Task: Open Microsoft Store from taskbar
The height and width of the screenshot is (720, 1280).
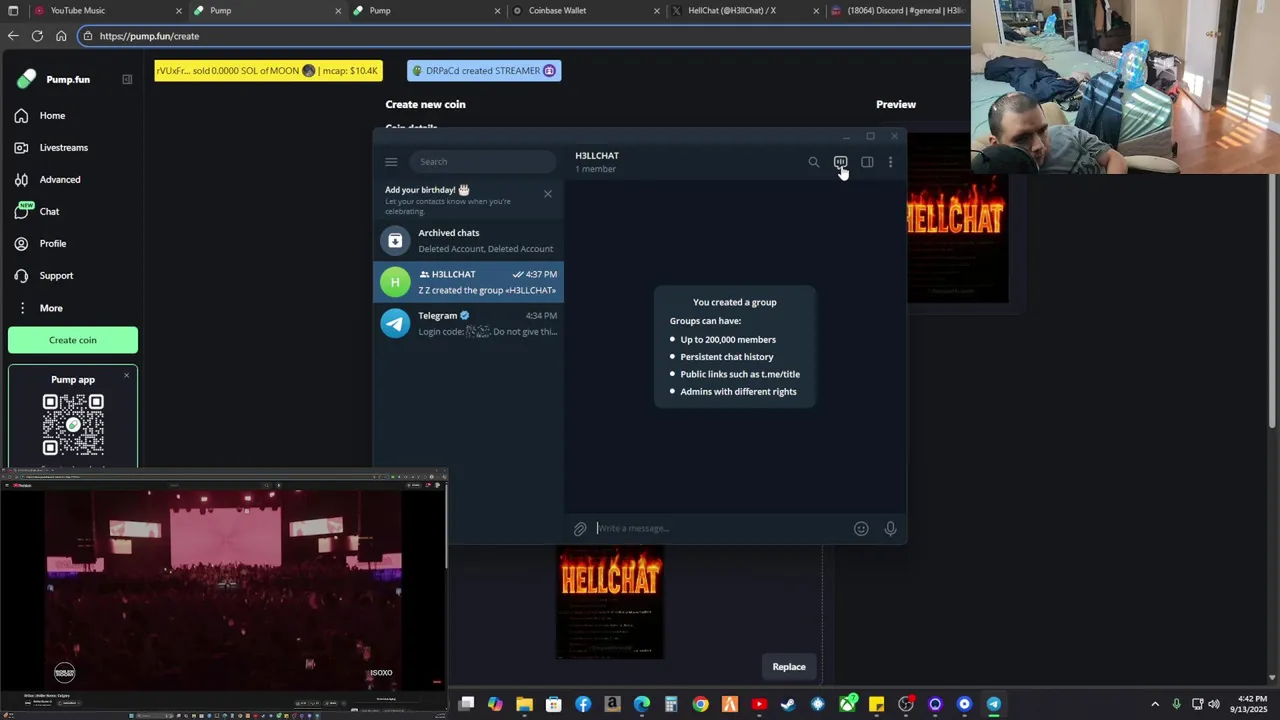Action: pos(553,704)
